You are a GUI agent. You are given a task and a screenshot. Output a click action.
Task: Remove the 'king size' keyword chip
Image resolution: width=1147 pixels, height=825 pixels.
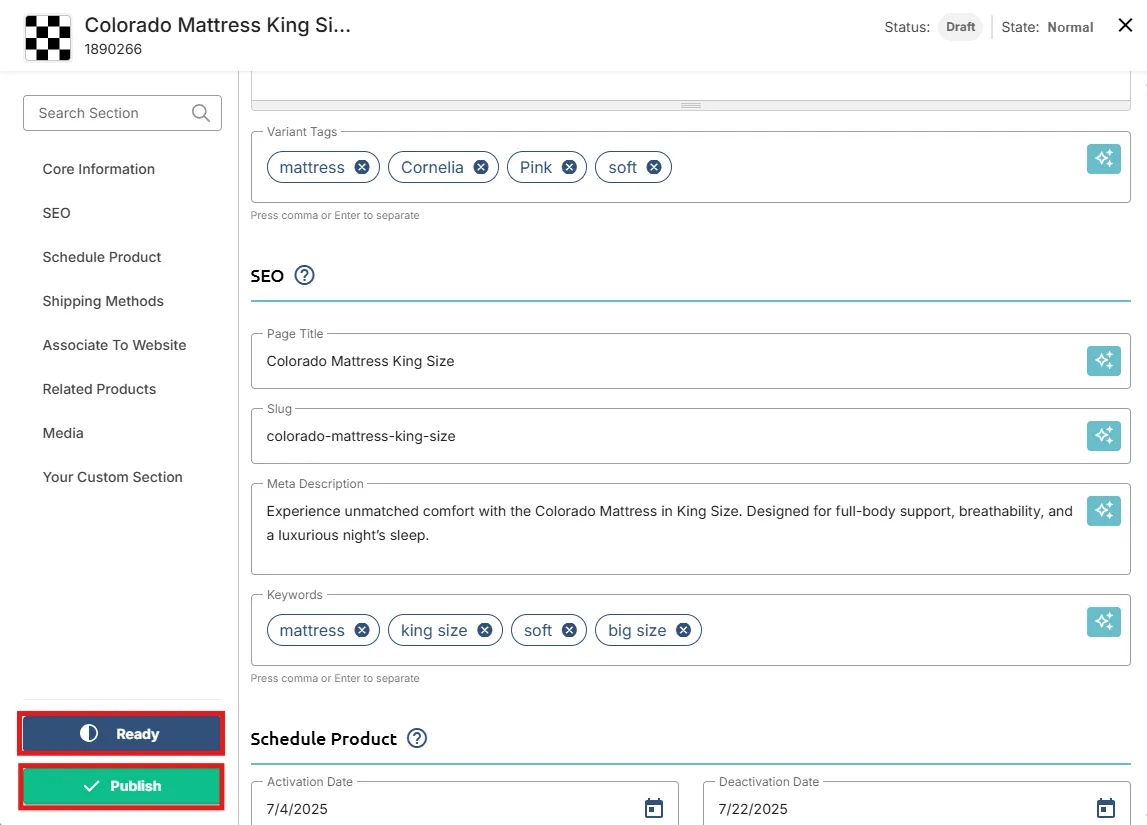pyautogui.click(x=485, y=630)
